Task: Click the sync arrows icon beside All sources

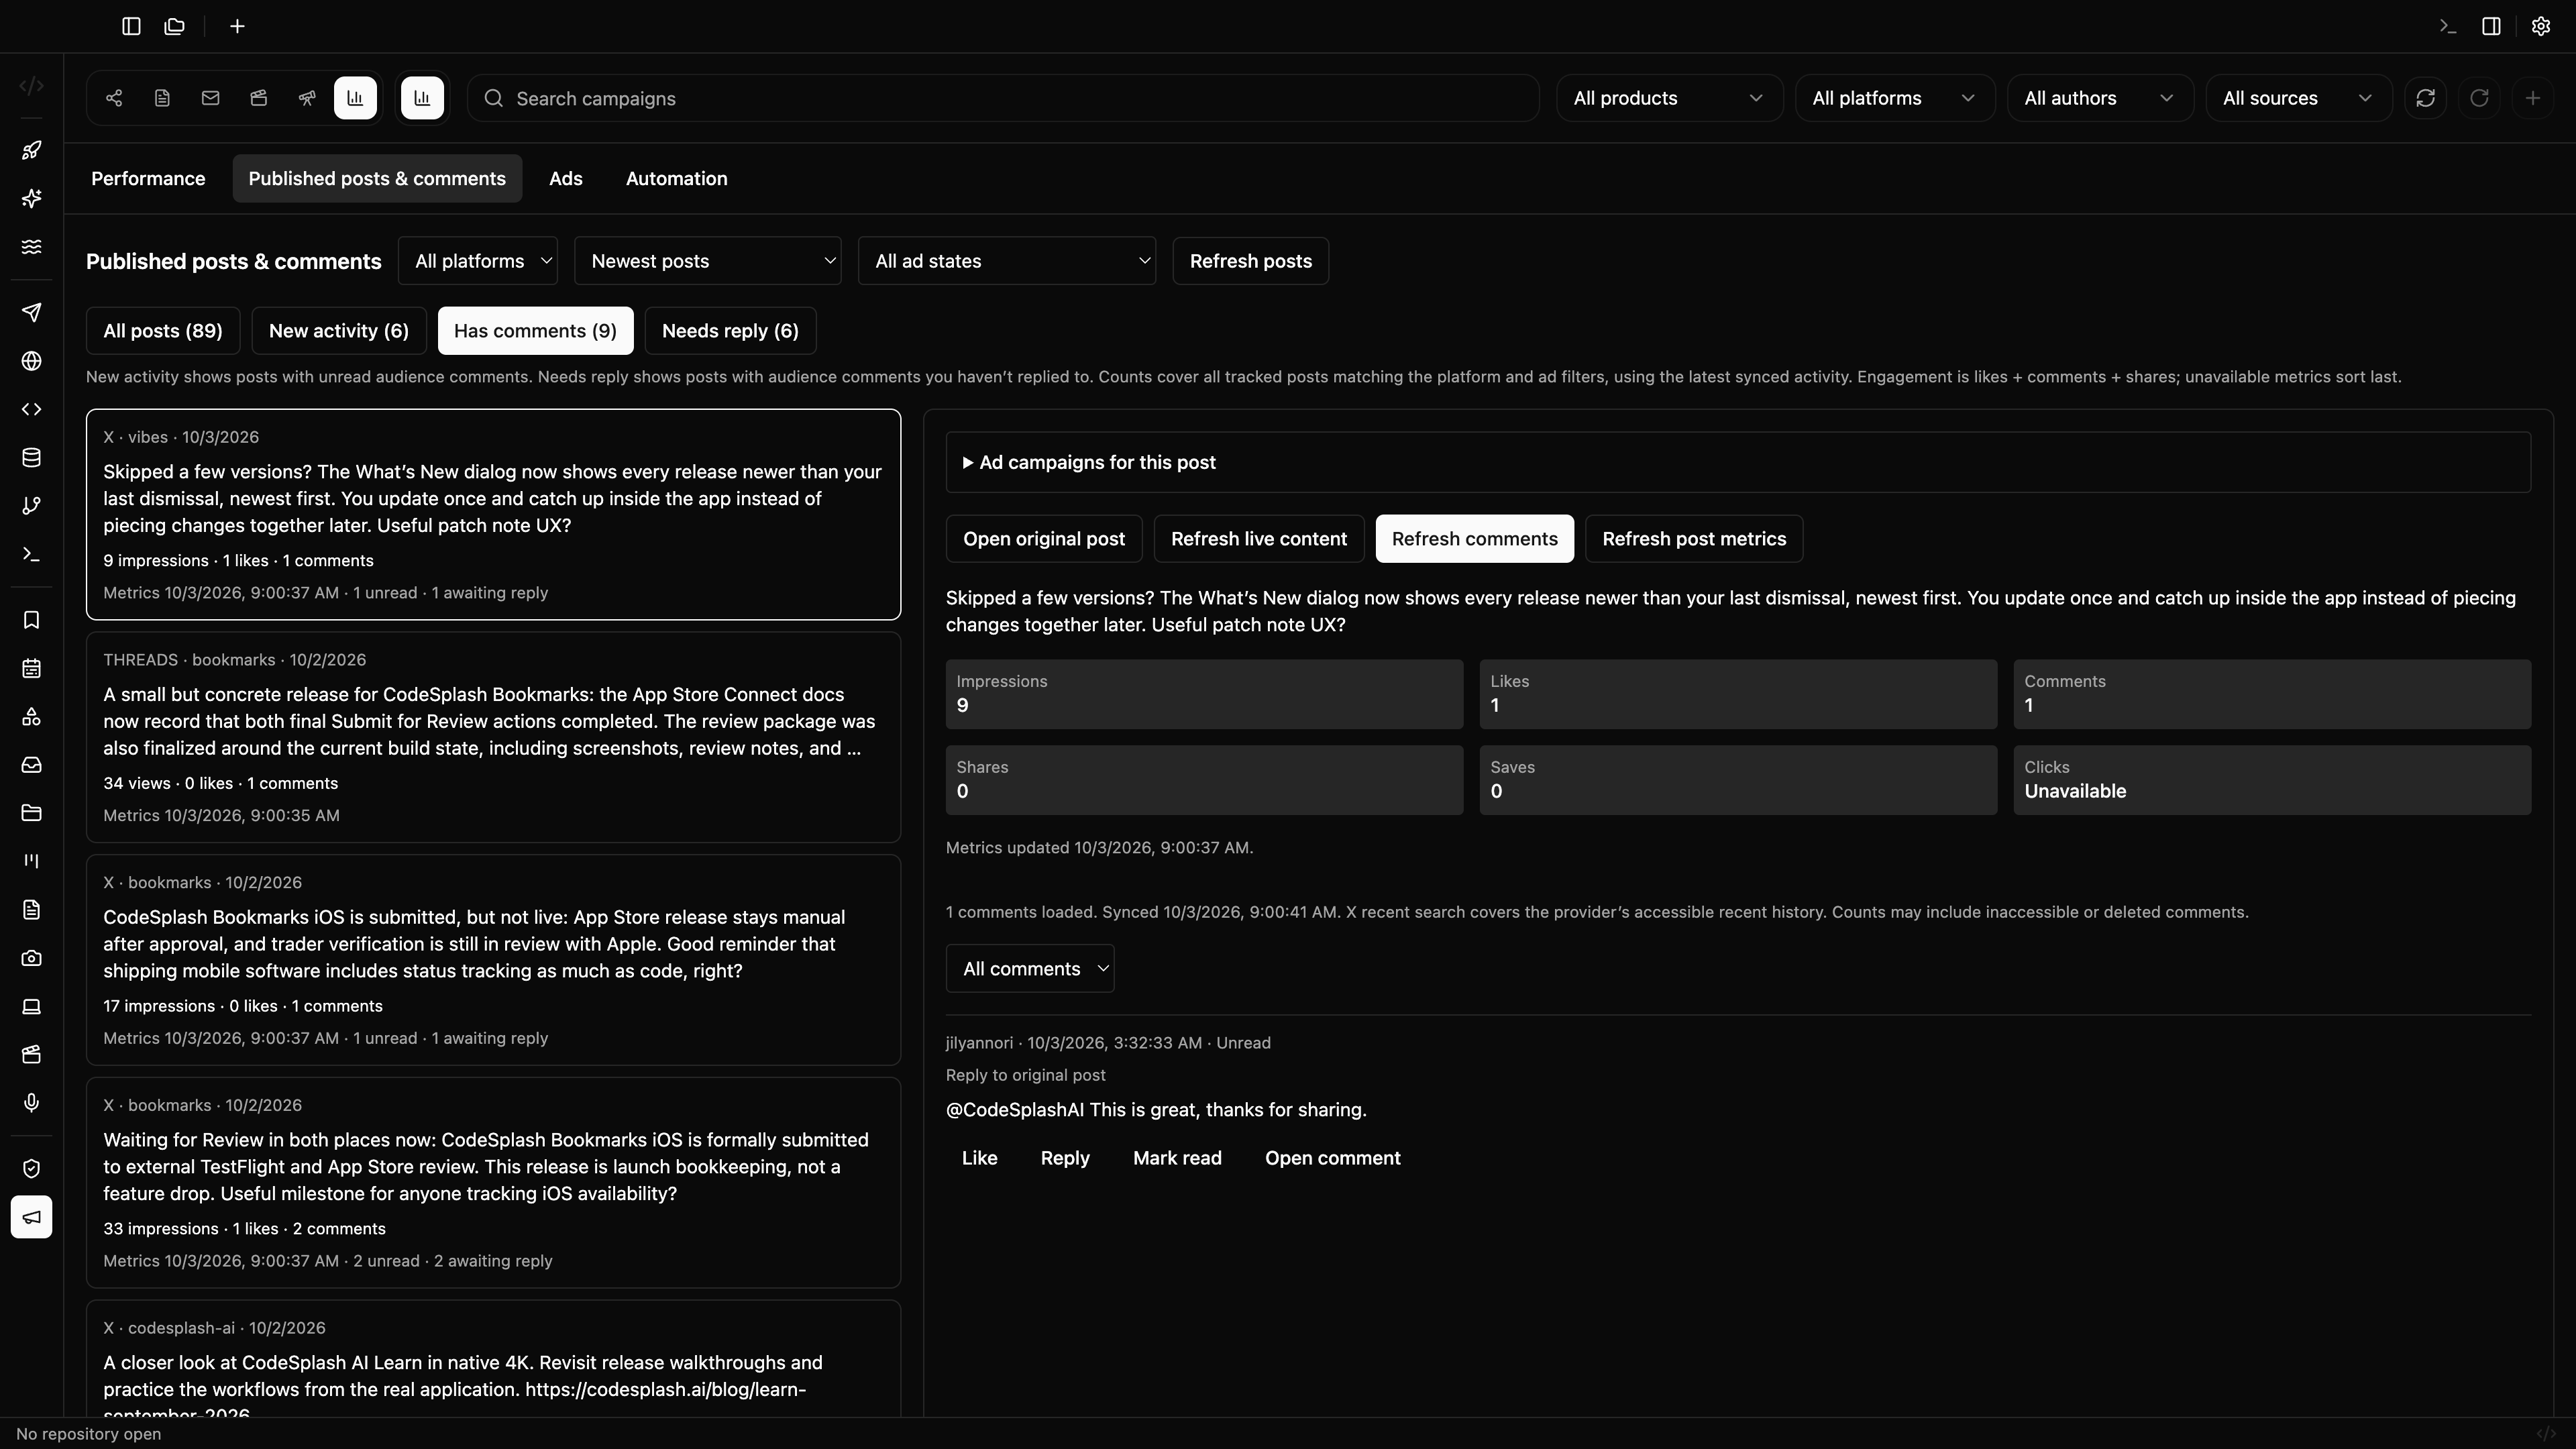Action: click(x=2425, y=98)
